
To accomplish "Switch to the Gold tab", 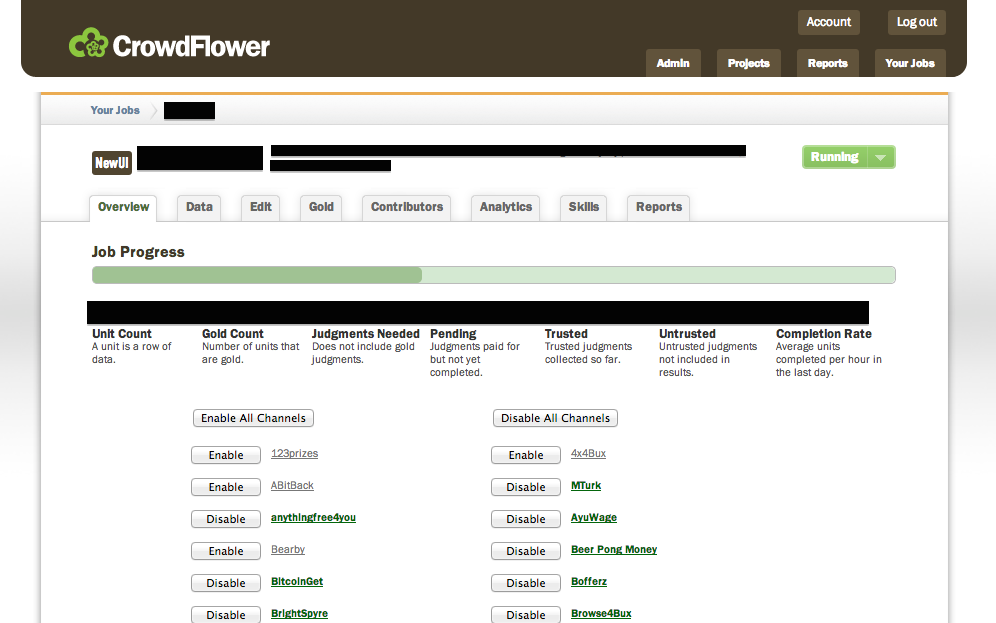I will click(321, 208).
